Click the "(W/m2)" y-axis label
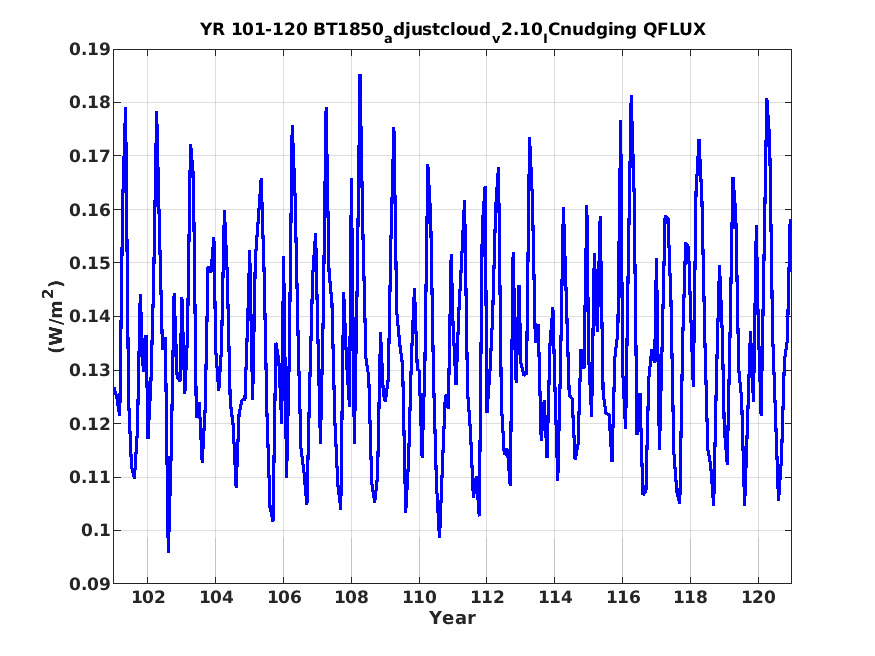 click(x=54, y=316)
